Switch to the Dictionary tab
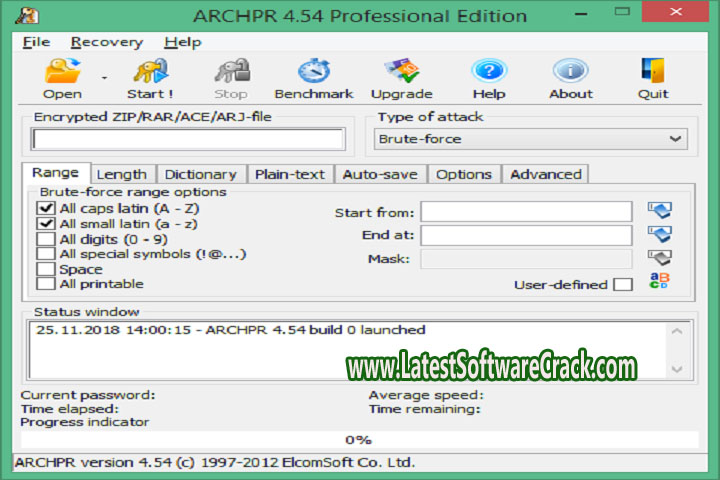 200,174
